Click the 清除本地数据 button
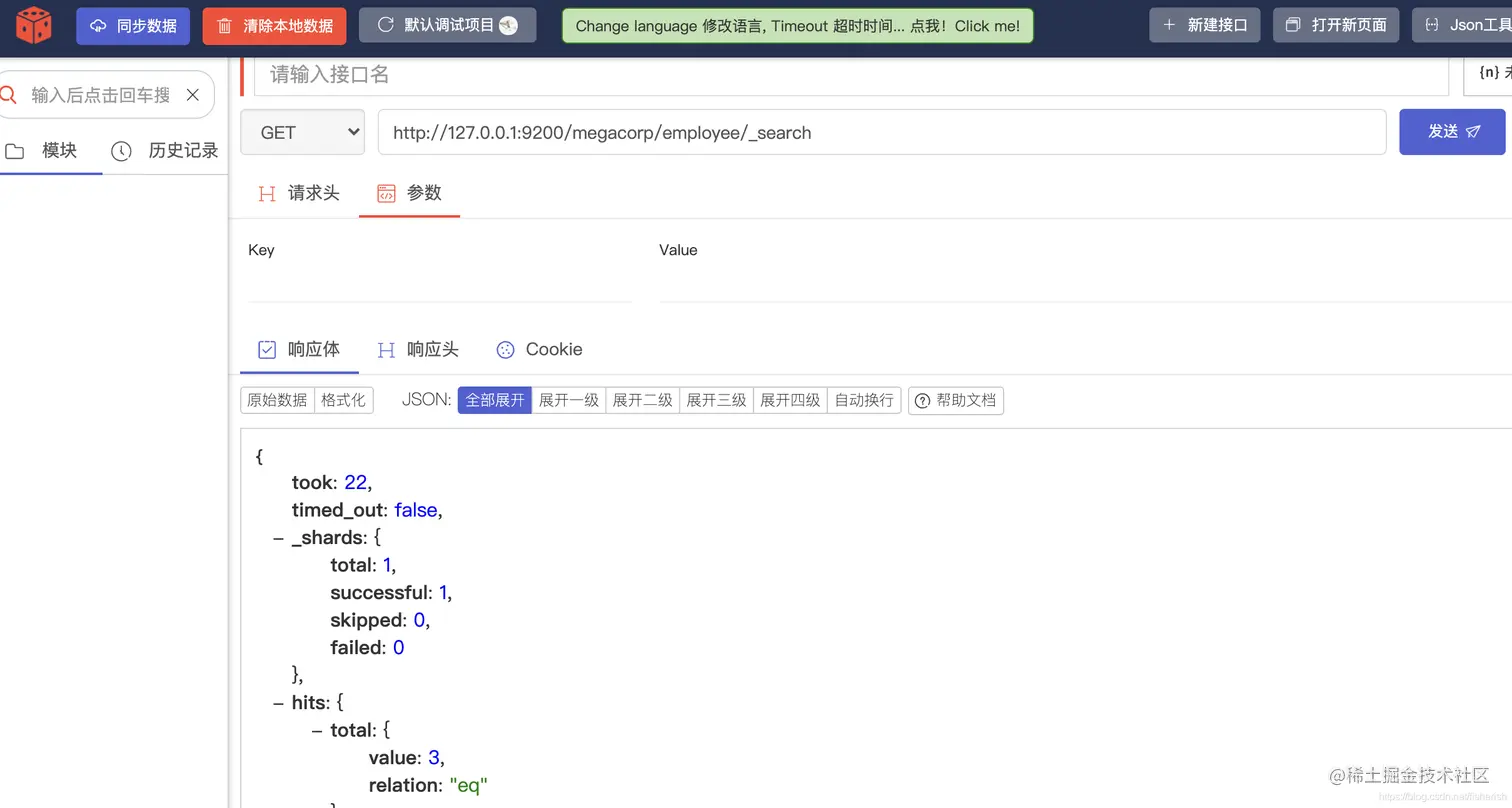Image resolution: width=1512 pixels, height=808 pixels. click(x=274, y=26)
